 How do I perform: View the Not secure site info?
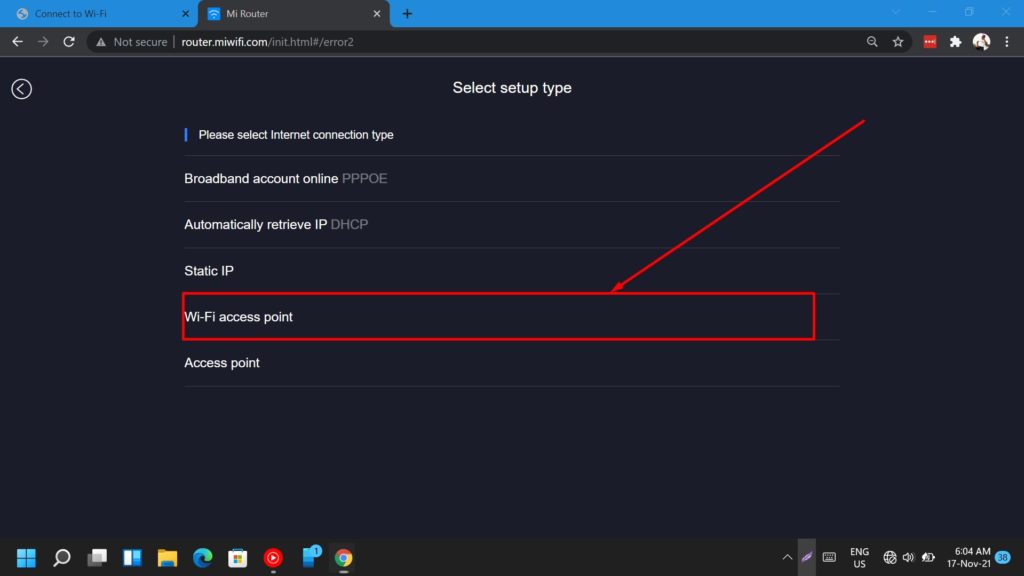(131, 42)
